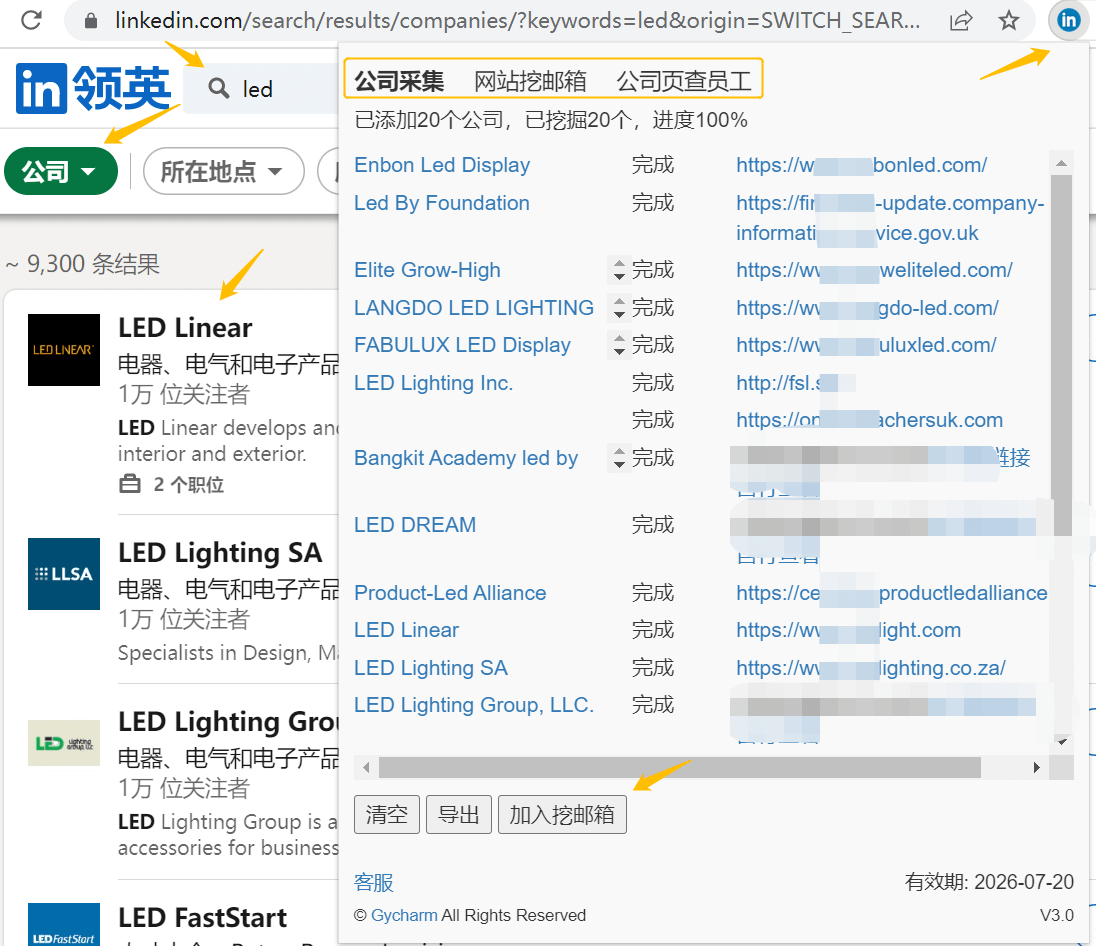Click the 导出 button
This screenshot has width=1096, height=946.
(x=459, y=815)
